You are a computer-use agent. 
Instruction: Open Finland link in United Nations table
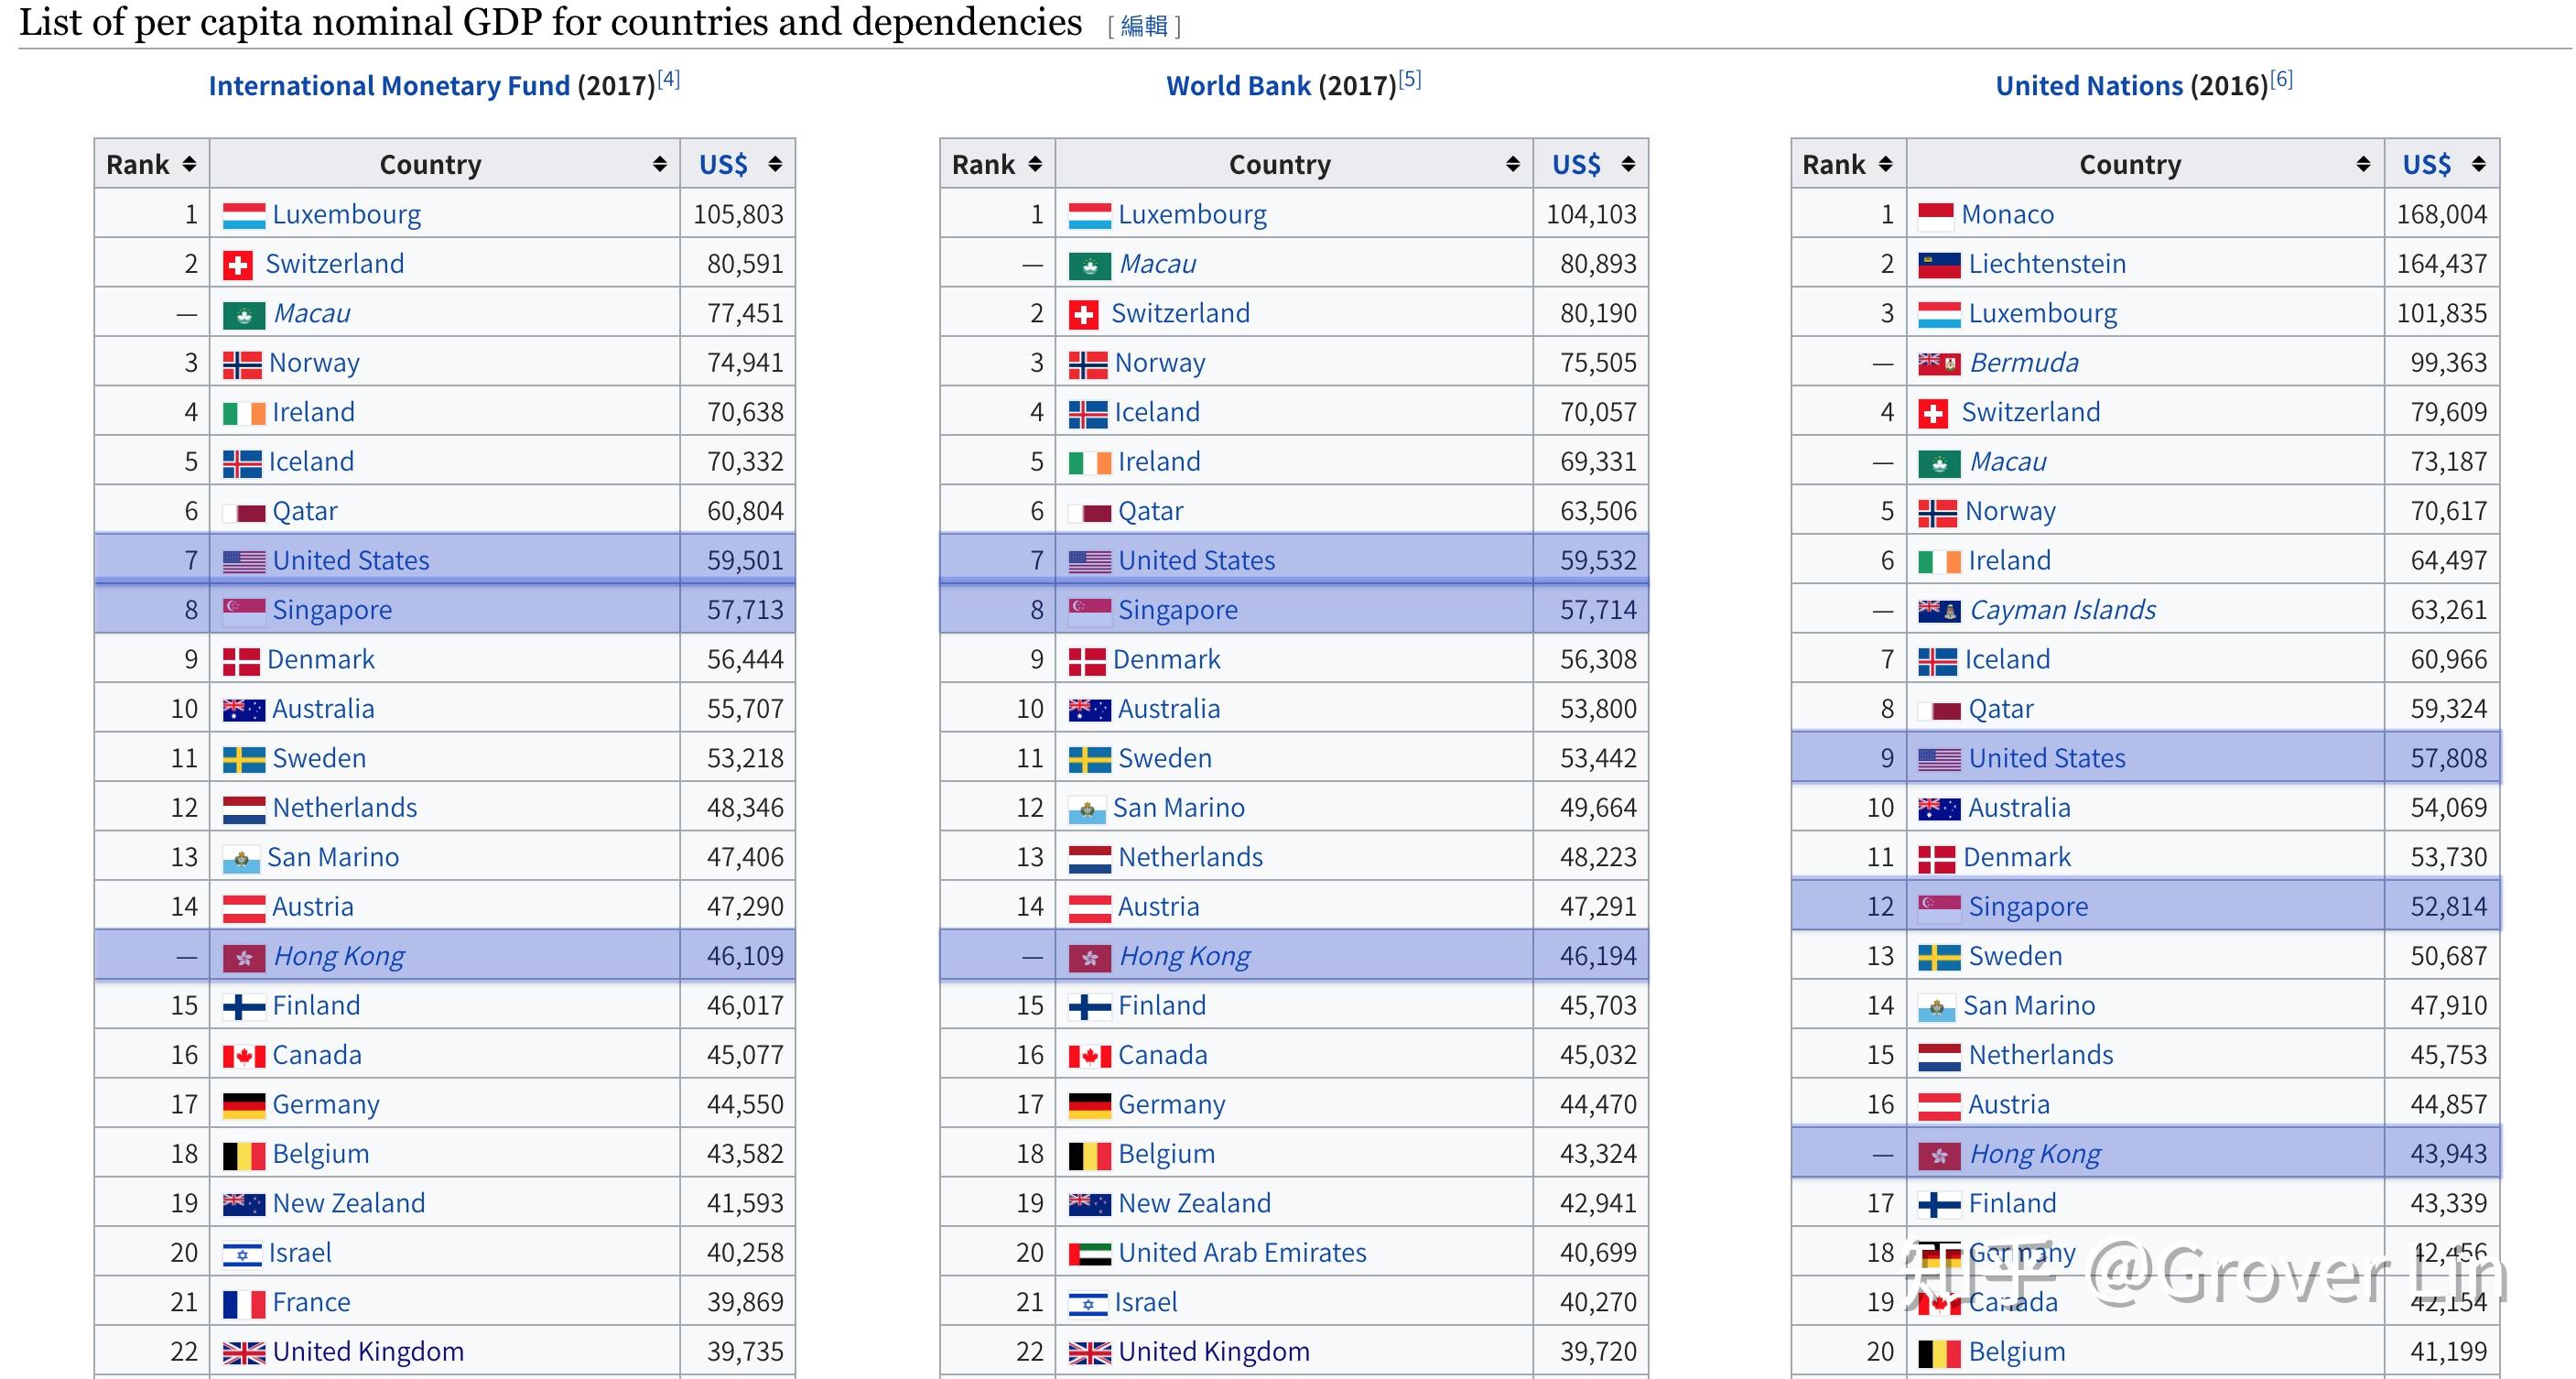[x=2012, y=1203]
